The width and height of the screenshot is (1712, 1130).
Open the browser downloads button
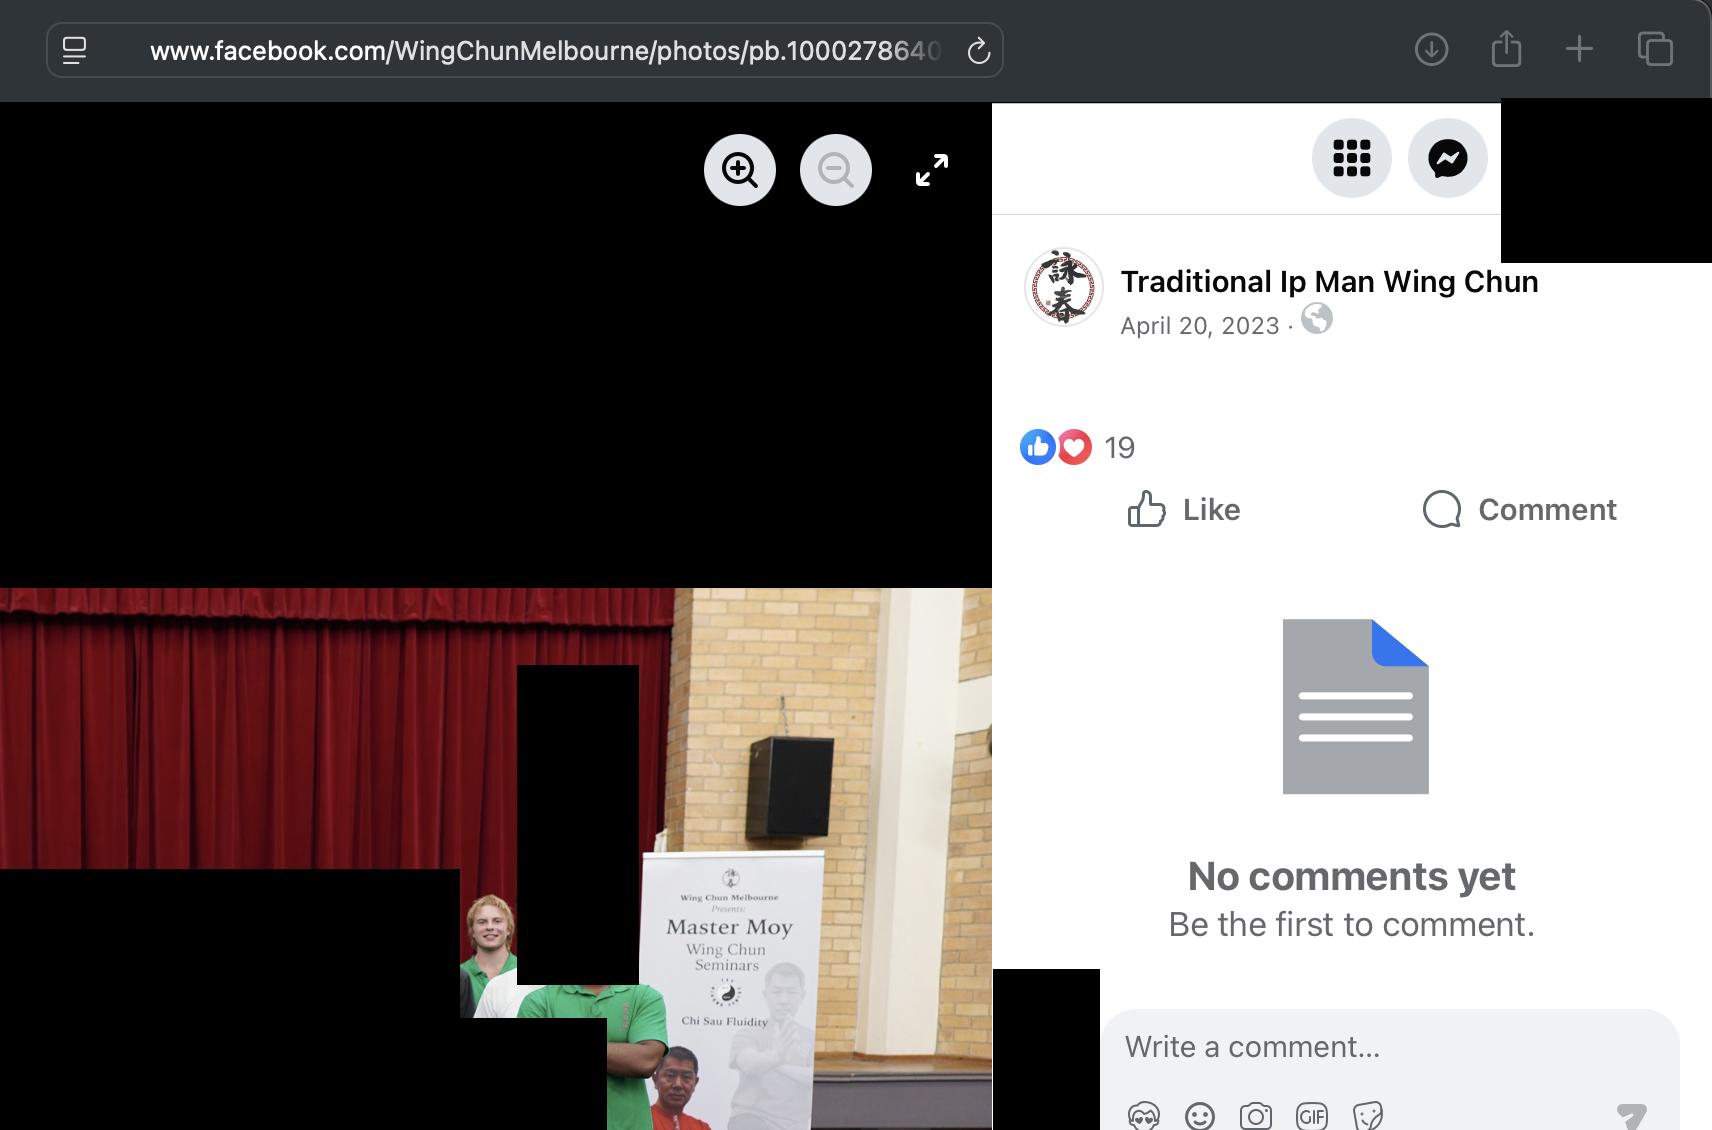(1431, 49)
